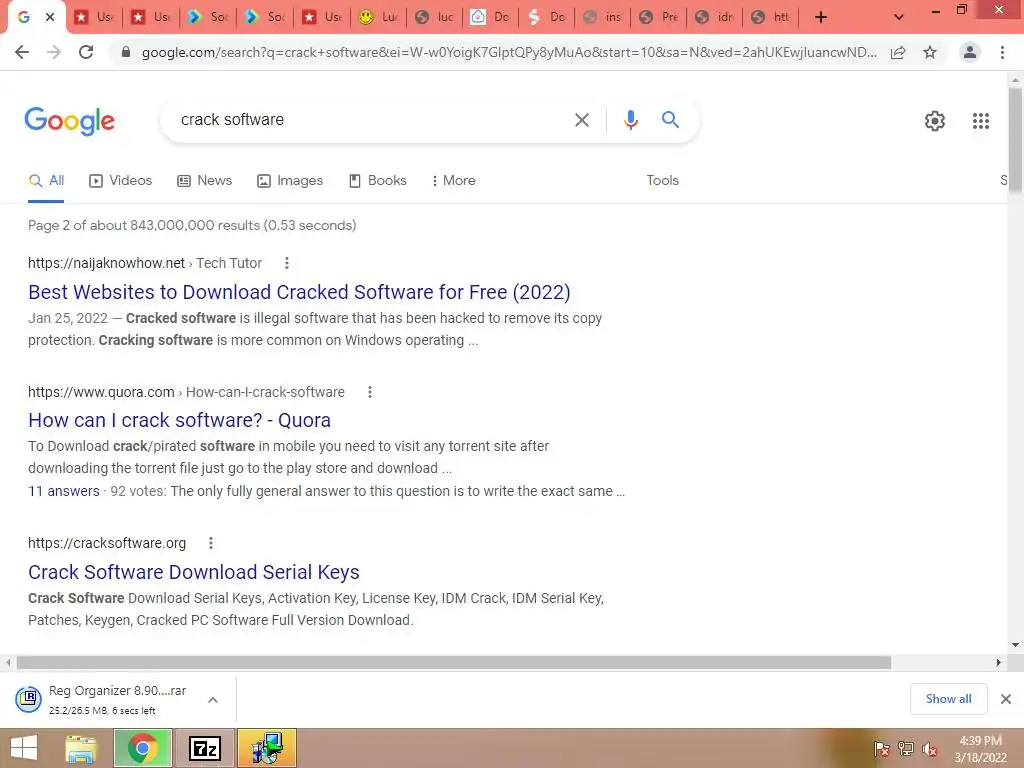The width and height of the screenshot is (1024, 768).
Task: Open Chrome's three-dot menu
Action: (x=1002, y=52)
